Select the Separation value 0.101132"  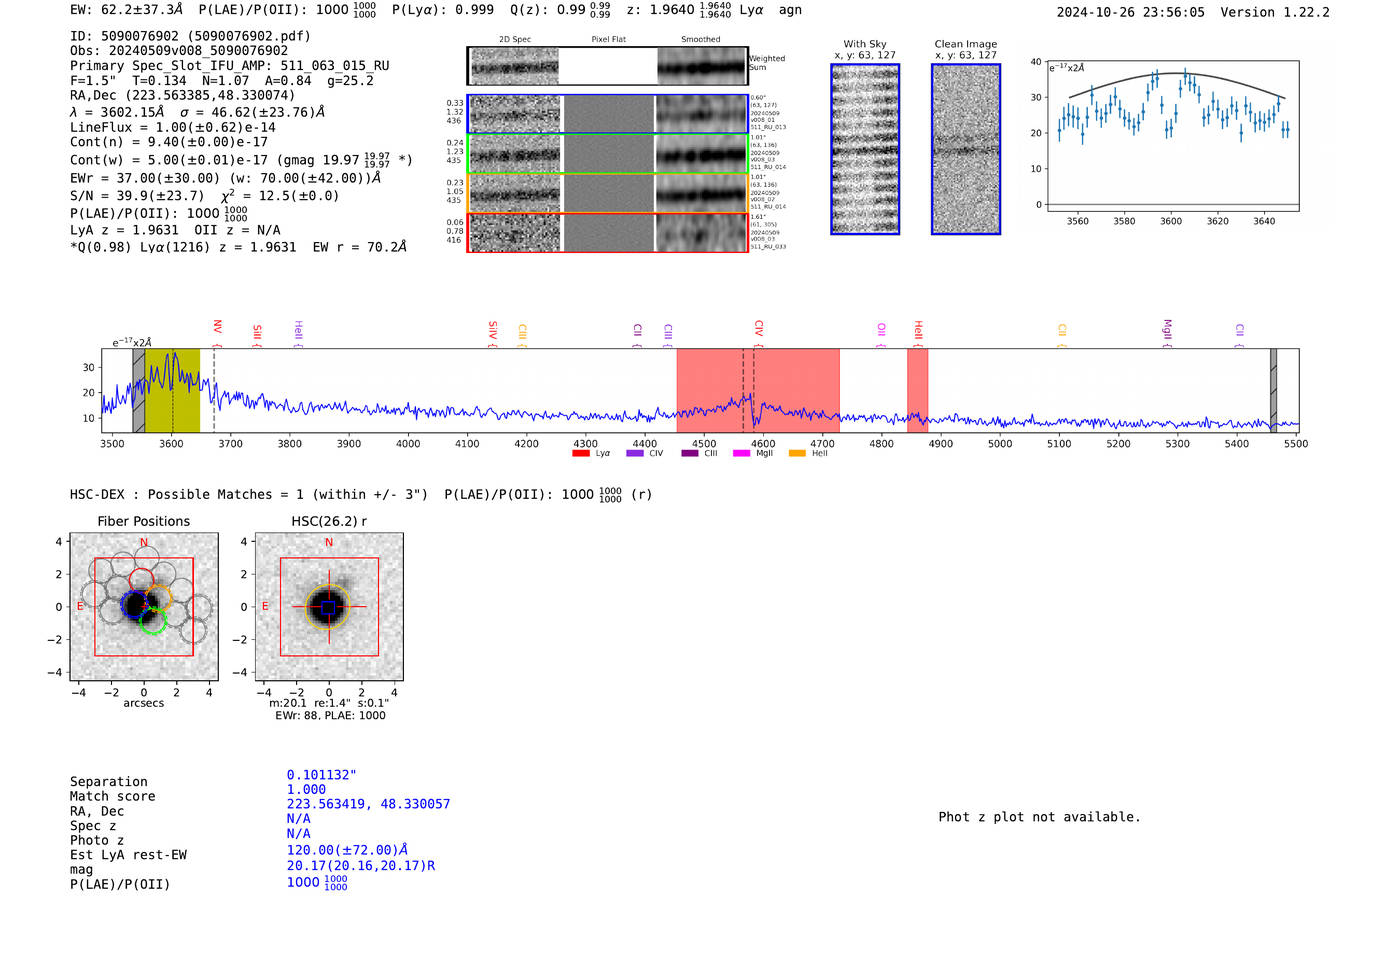pyautogui.click(x=321, y=775)
